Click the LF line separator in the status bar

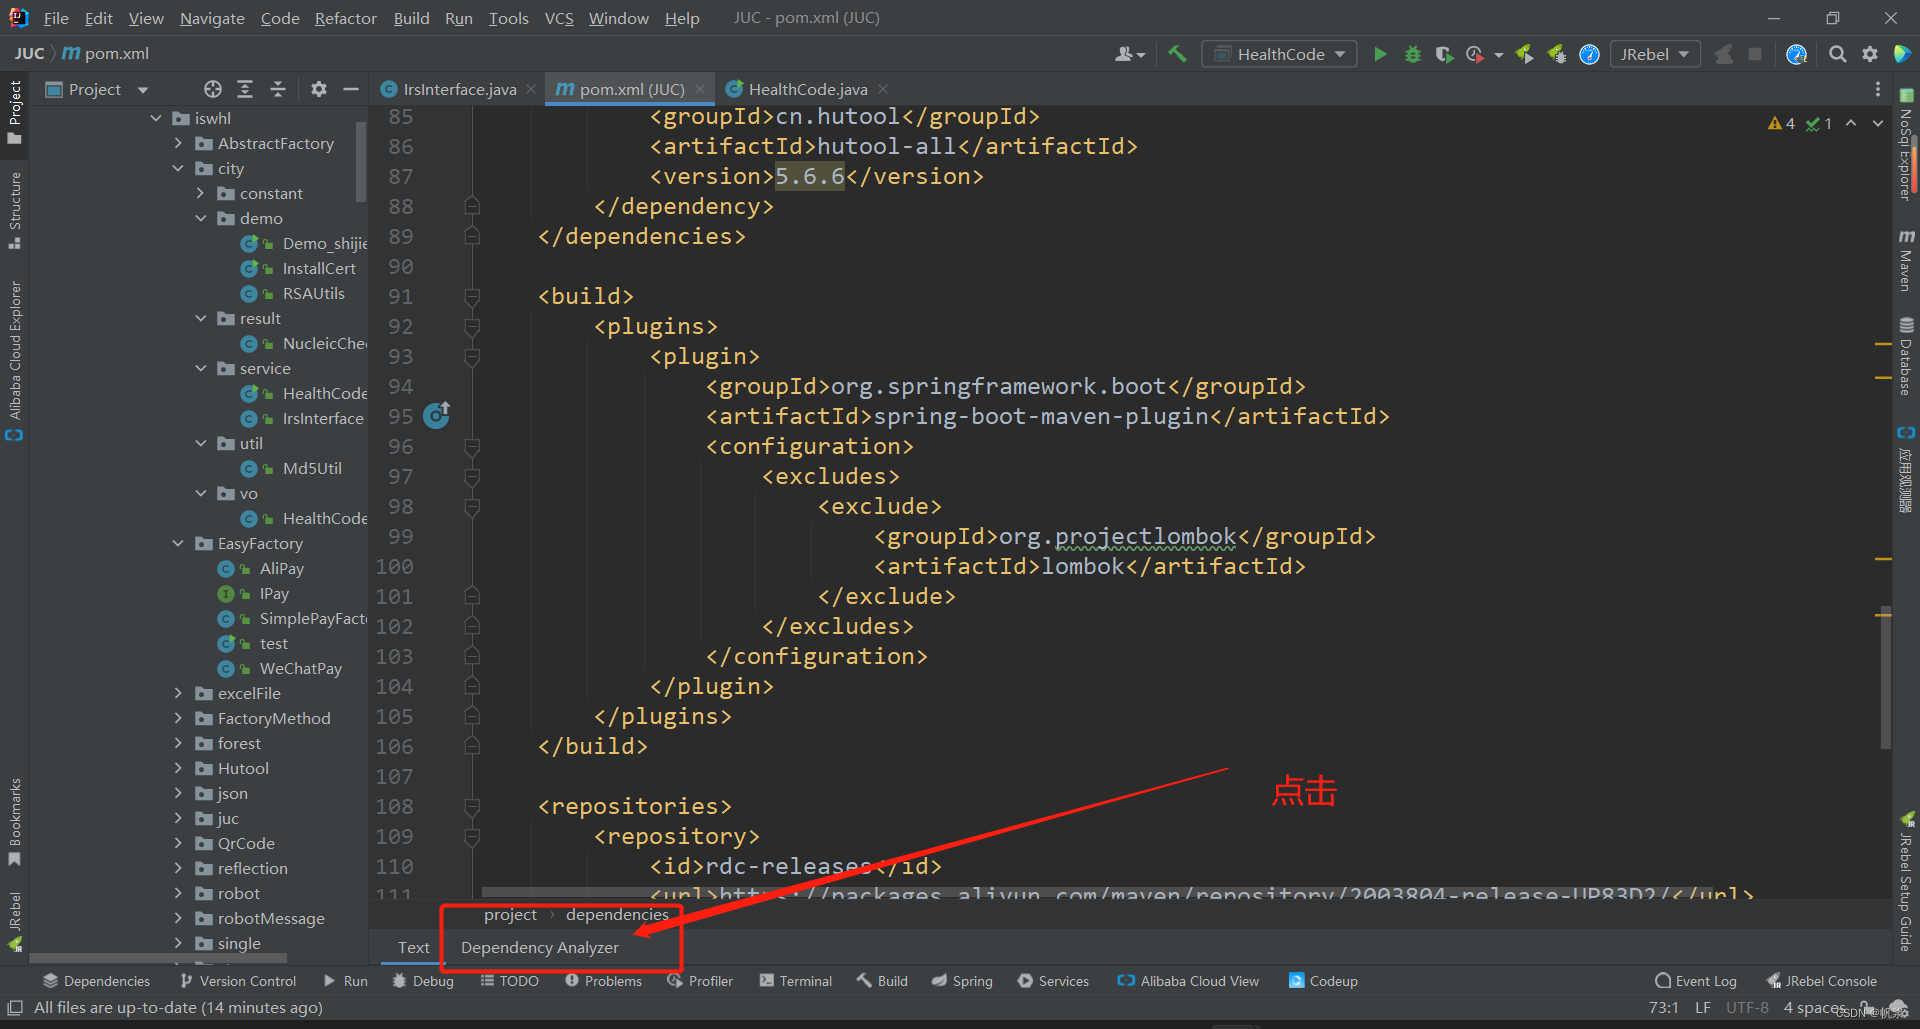click(1703, 1007)
